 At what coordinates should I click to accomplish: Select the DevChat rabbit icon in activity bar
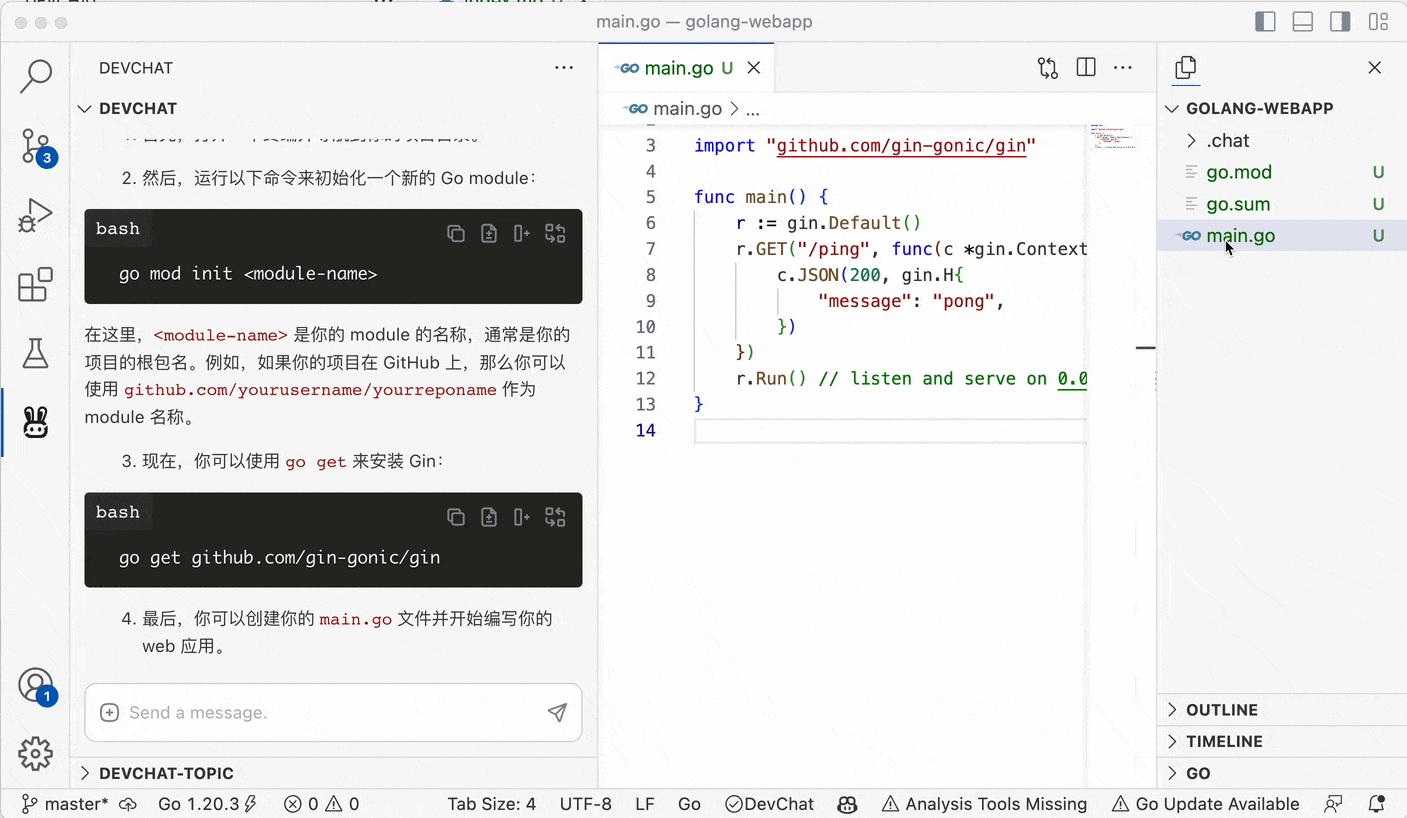pos(35,422)
